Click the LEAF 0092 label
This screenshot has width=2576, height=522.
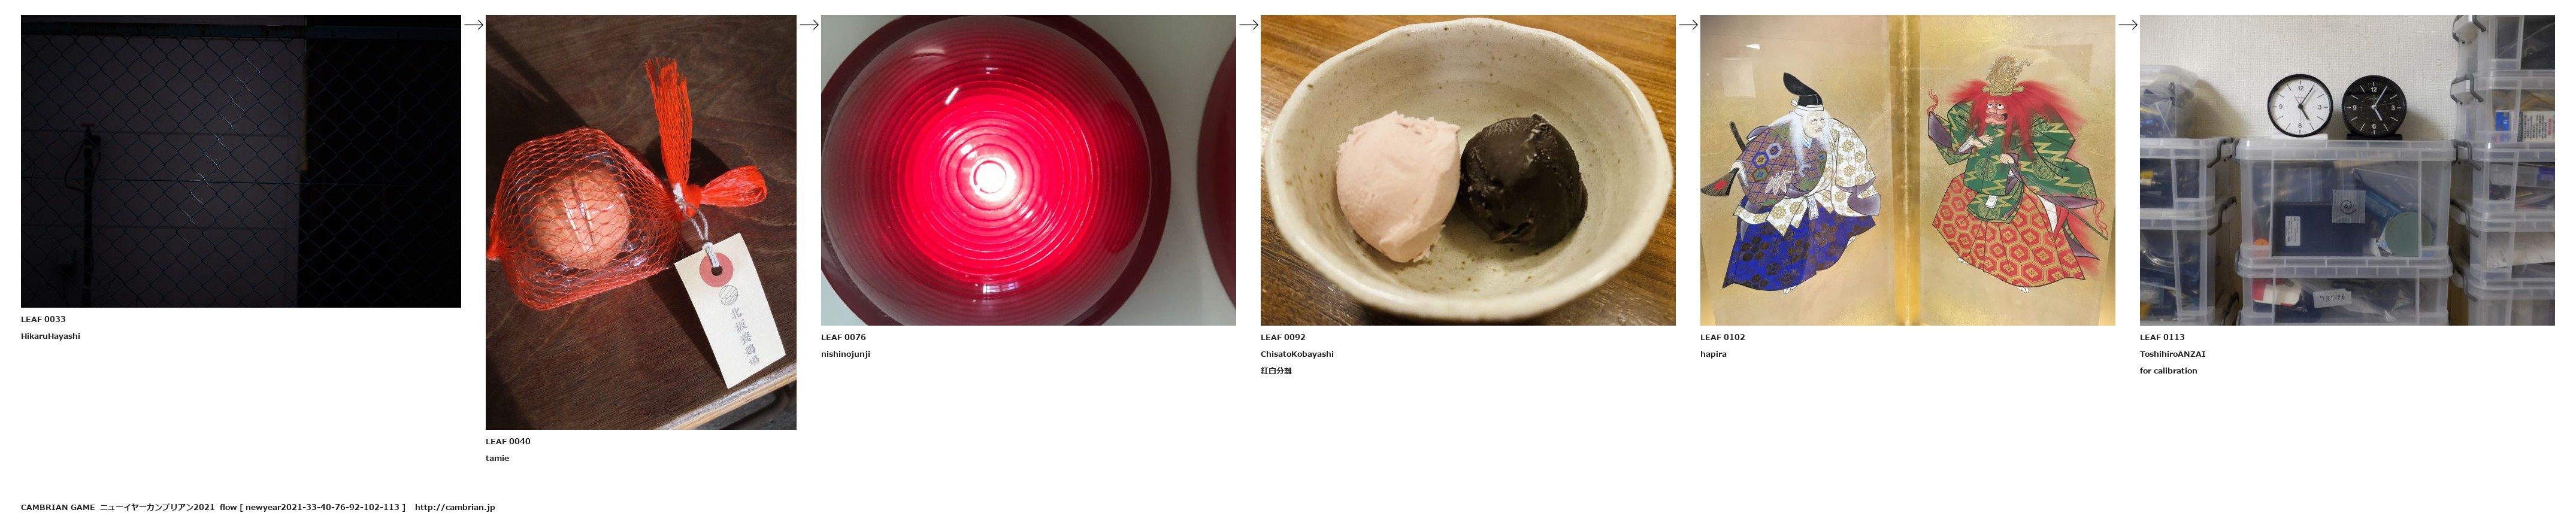(1283, 338)
